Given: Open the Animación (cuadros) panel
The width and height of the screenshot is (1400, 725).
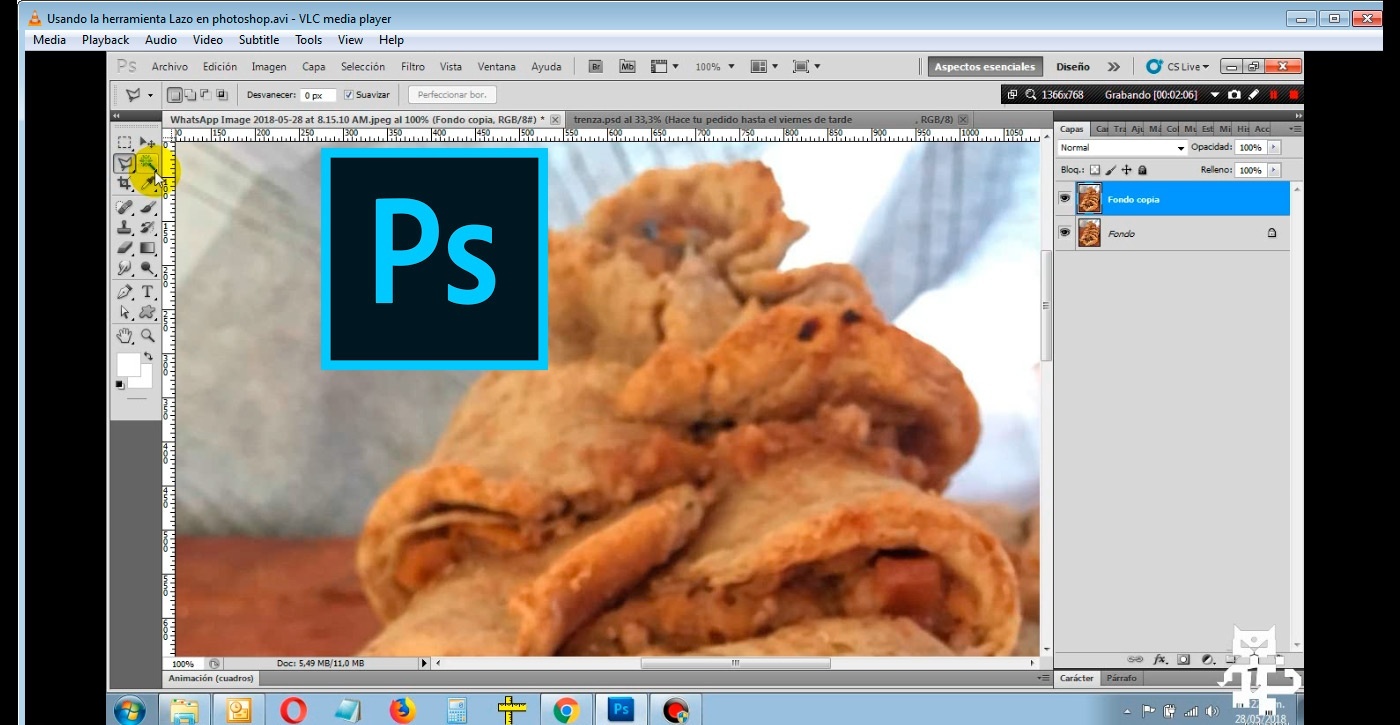Looking at the screenshot, I should (212, 678).
